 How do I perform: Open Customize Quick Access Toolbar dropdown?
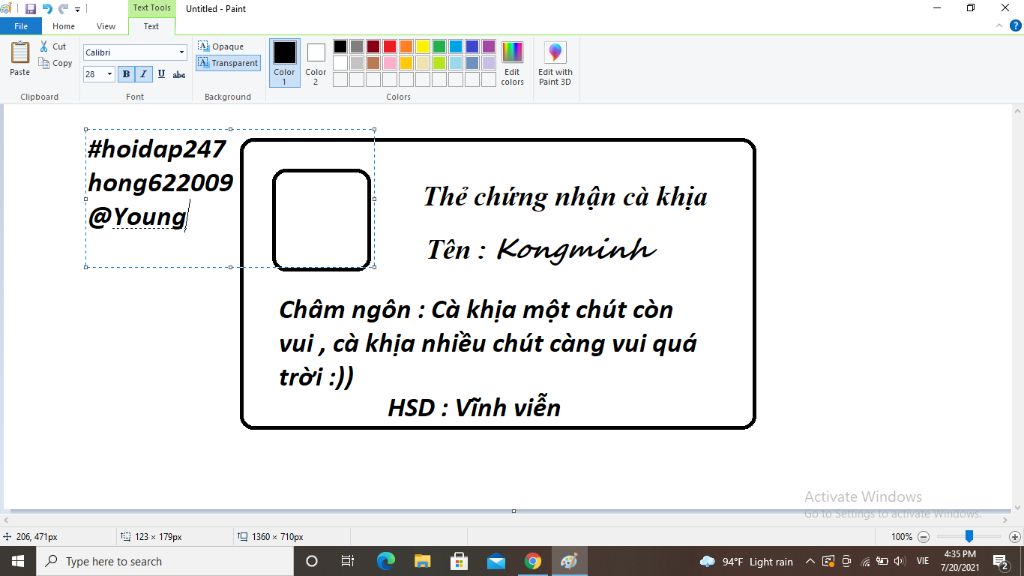[78, 9]
